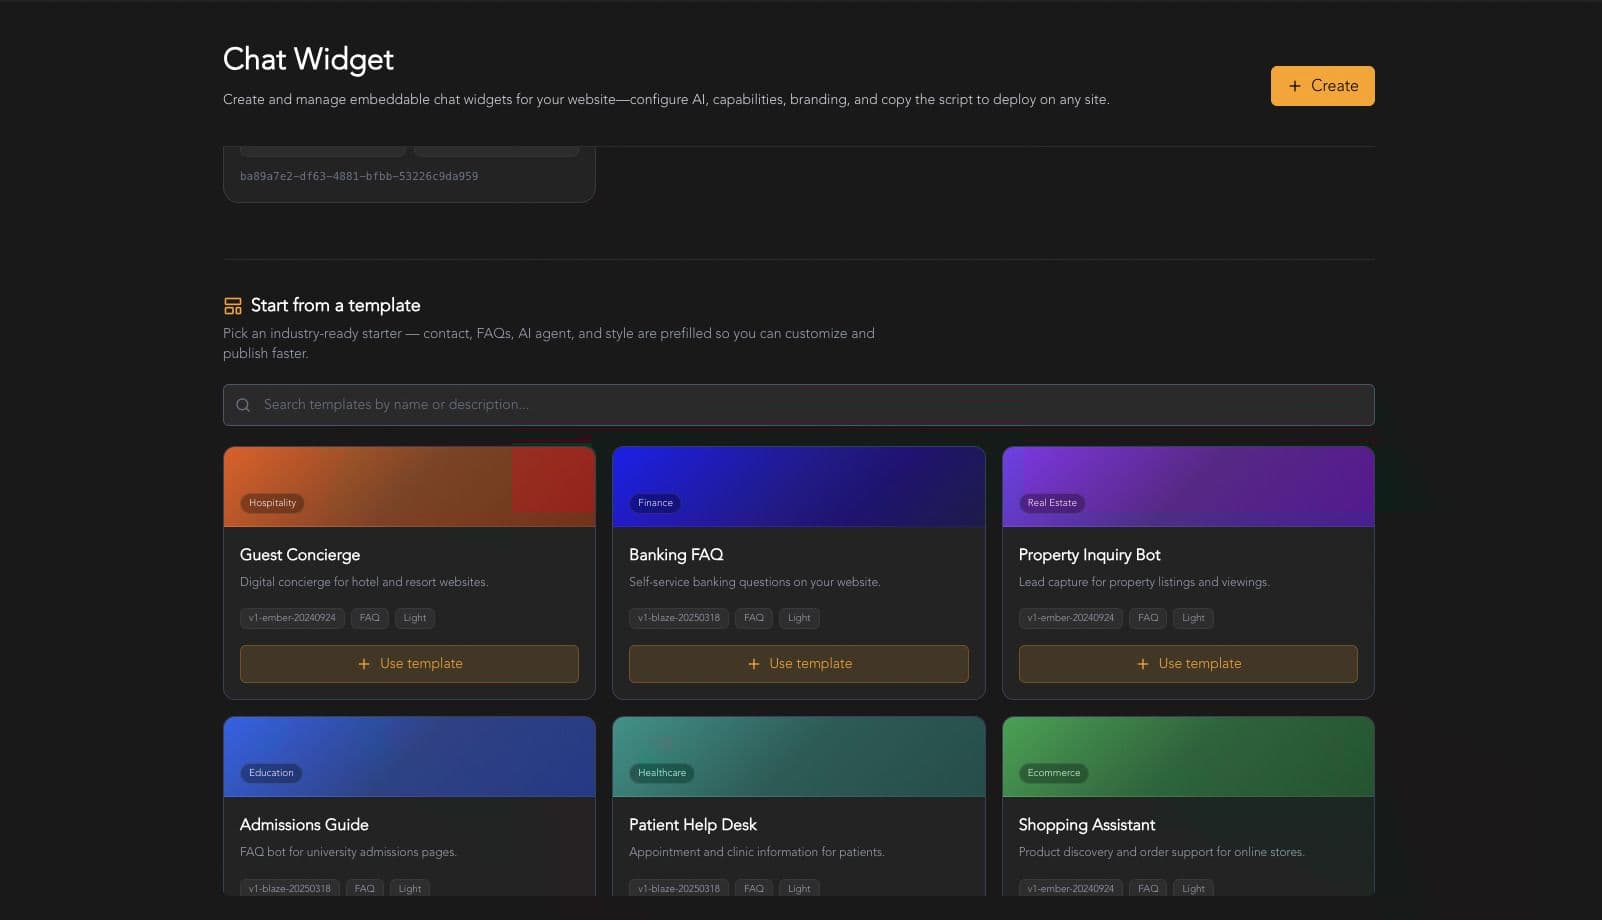The width and height of the screenshot is (1602, 920).
Task: Click the Light tag on Guest Concierge
Action: click(x=415, y=618)
